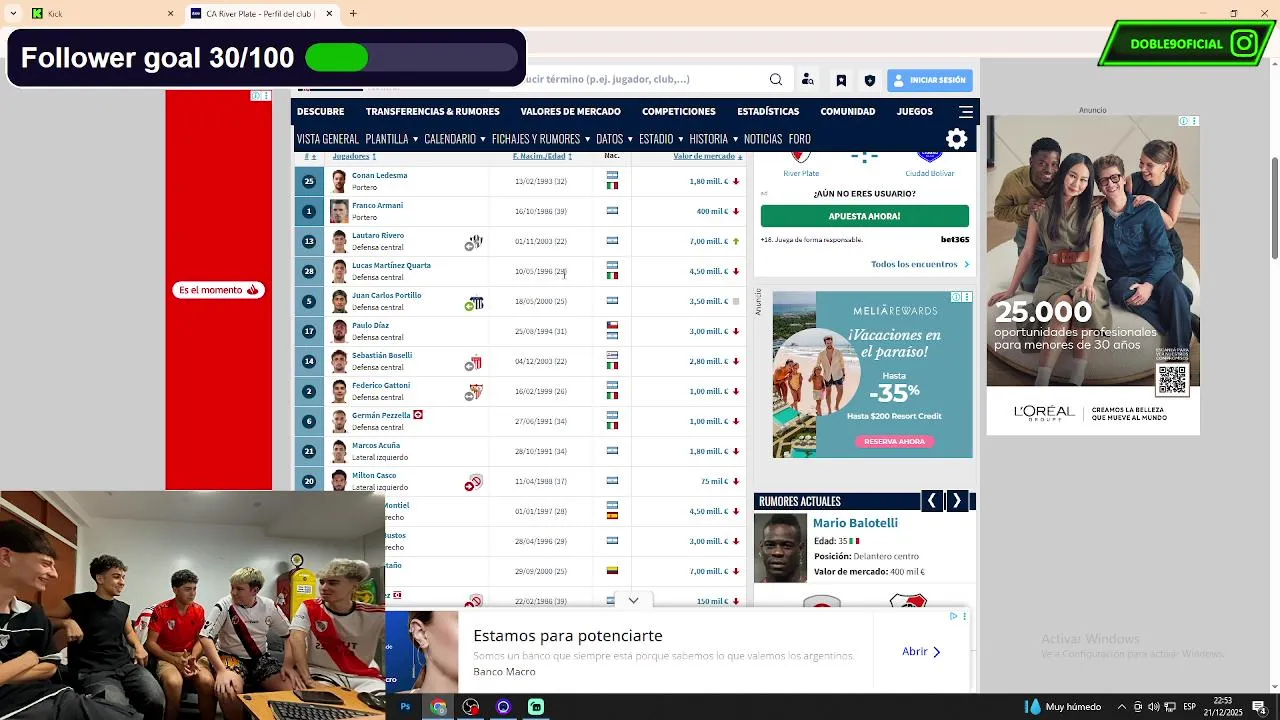The width and height of the screenshot is (1280, 720).
Task: Click Reserva Ahora in the Meliá ad
Action: coord(894,441)
